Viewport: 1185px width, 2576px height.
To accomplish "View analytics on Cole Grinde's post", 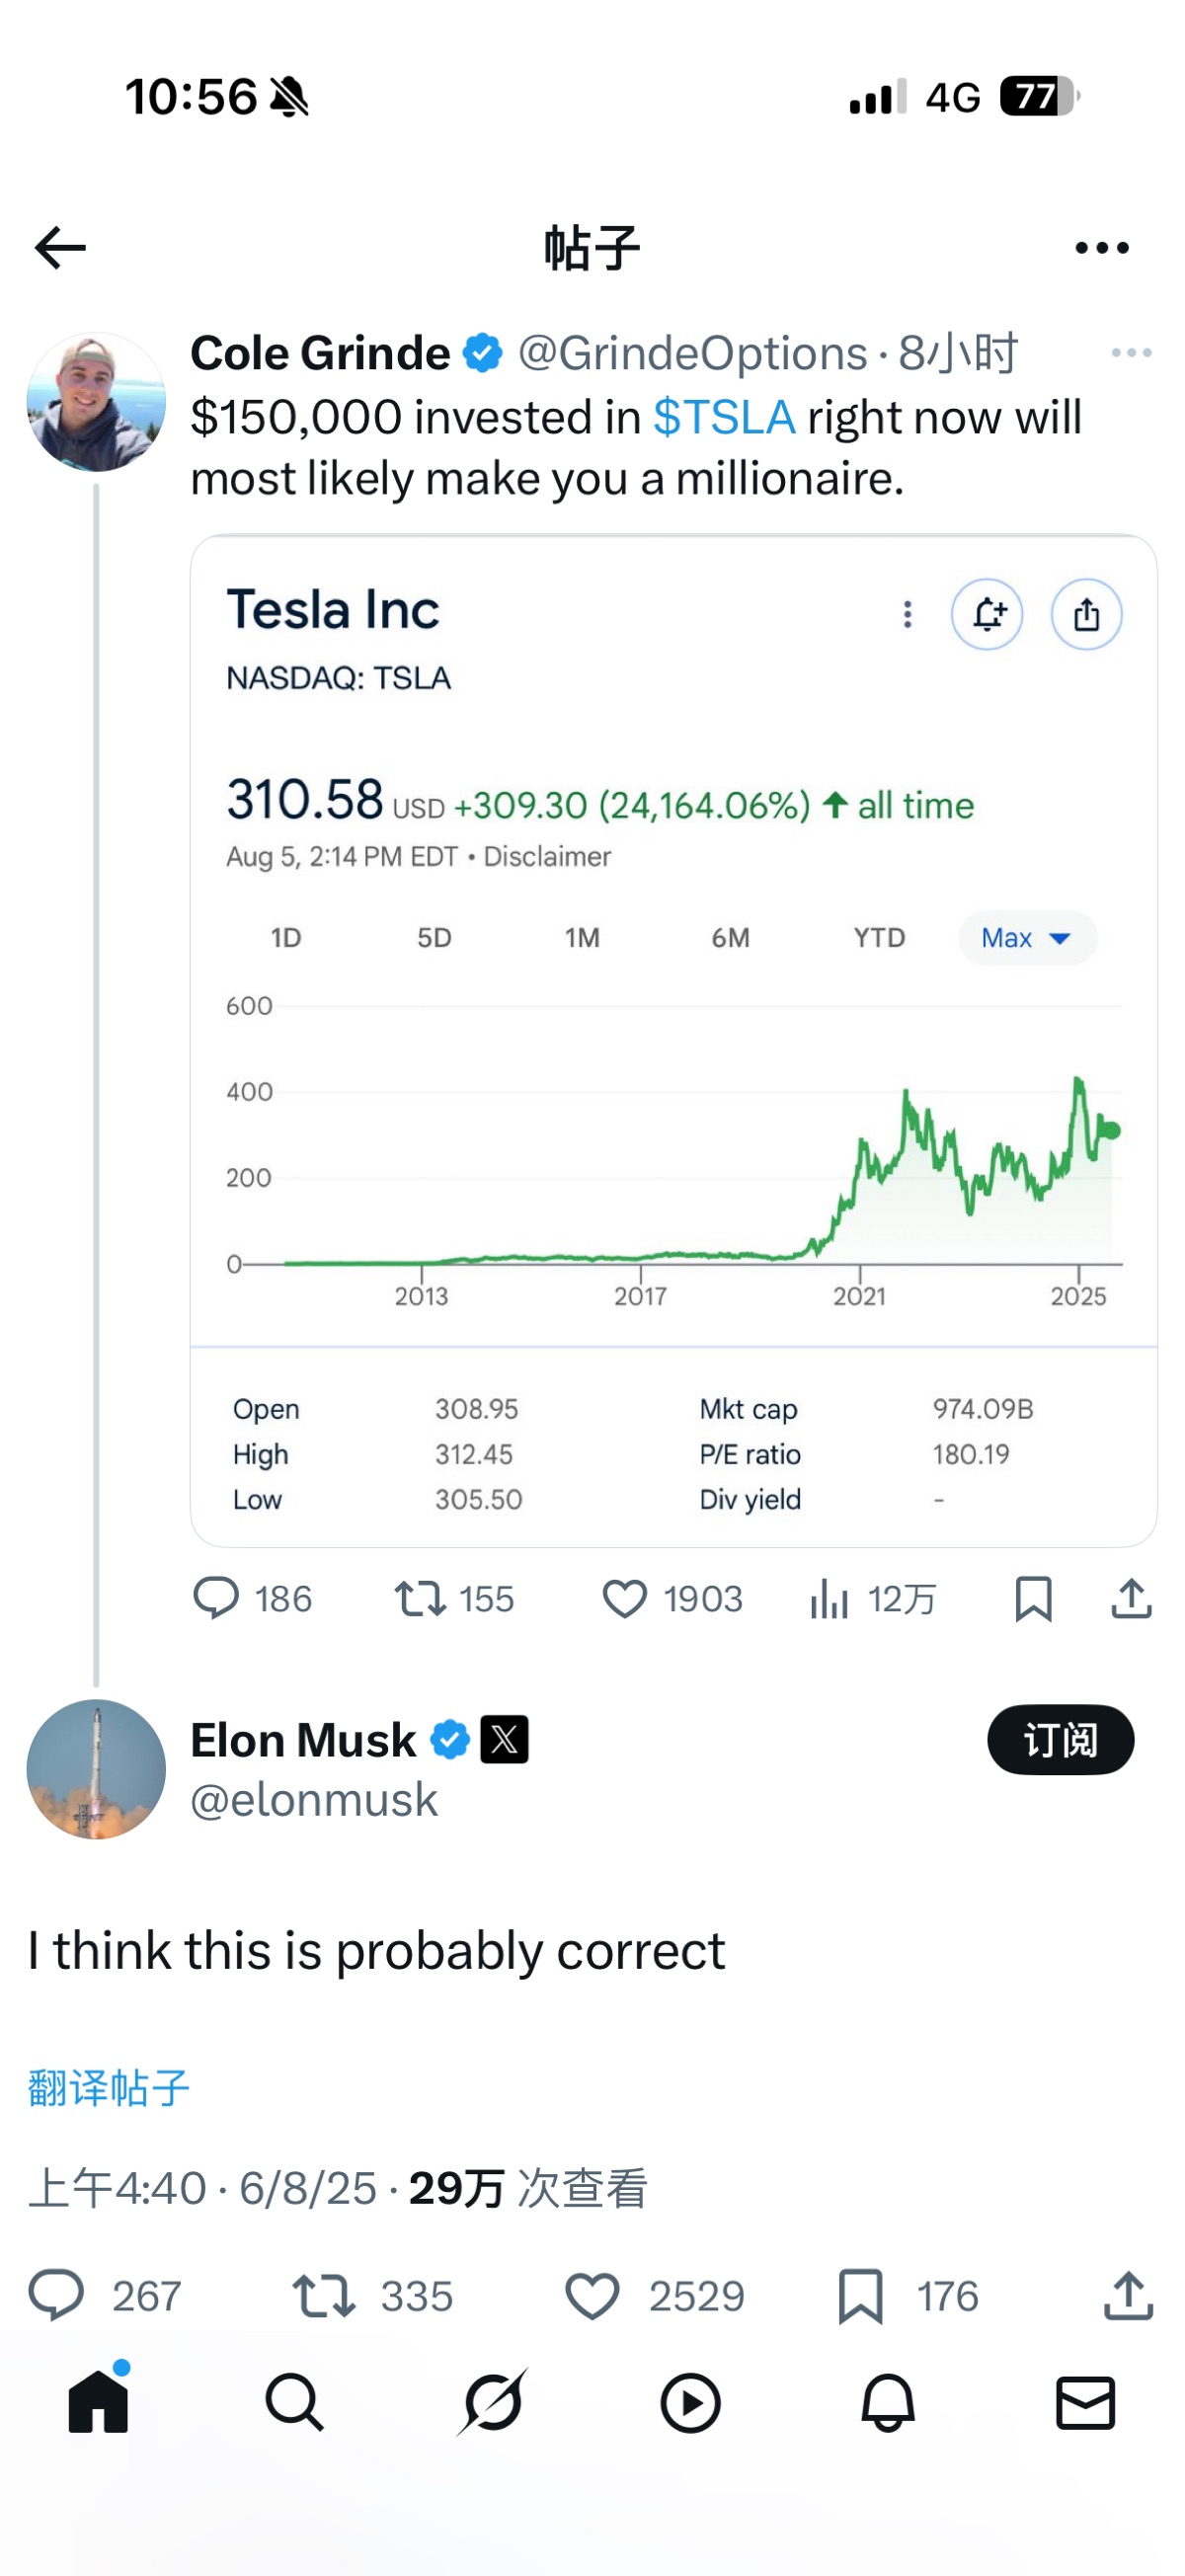I will tap(829, 1599).
